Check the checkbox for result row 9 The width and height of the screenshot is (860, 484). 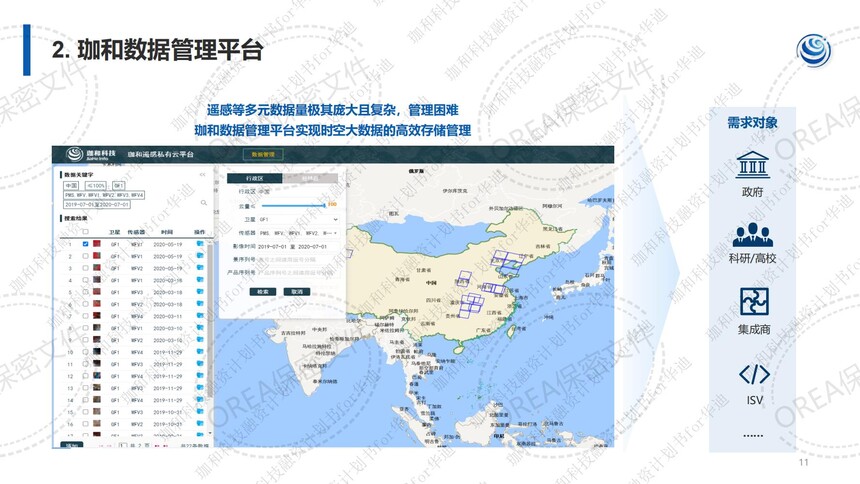click(x=85, y=340)
